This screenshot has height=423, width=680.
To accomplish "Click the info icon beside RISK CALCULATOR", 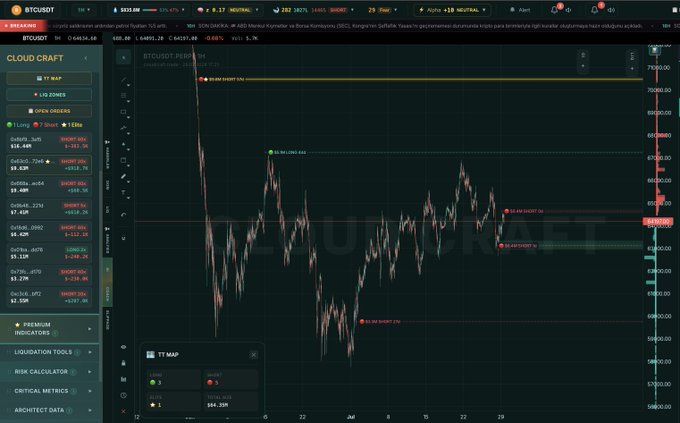I will click(x=73, y=372).
